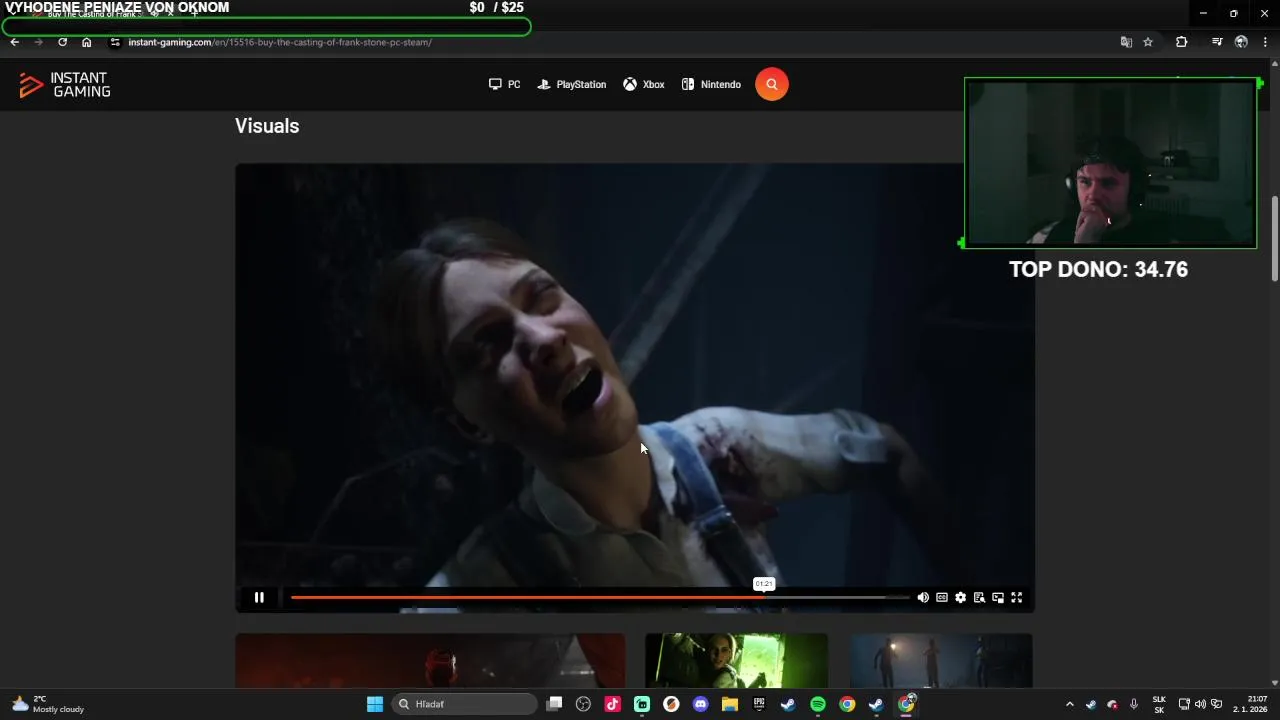
Task: Open the PlayStation platform menu
Action: tap(571, 85)
